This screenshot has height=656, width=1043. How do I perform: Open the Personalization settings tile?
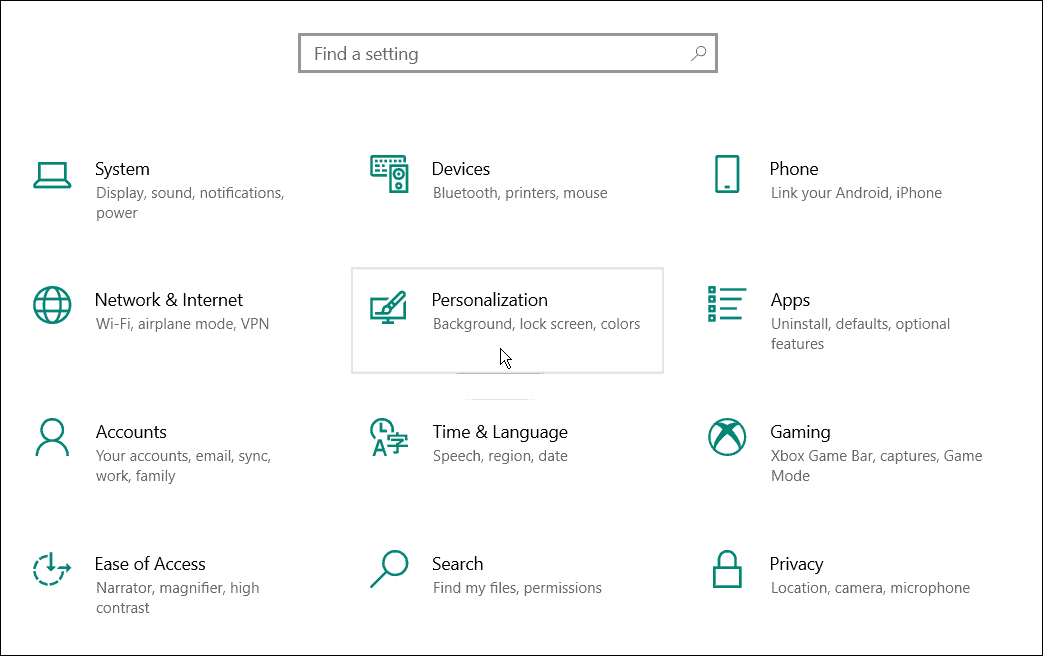507,320
